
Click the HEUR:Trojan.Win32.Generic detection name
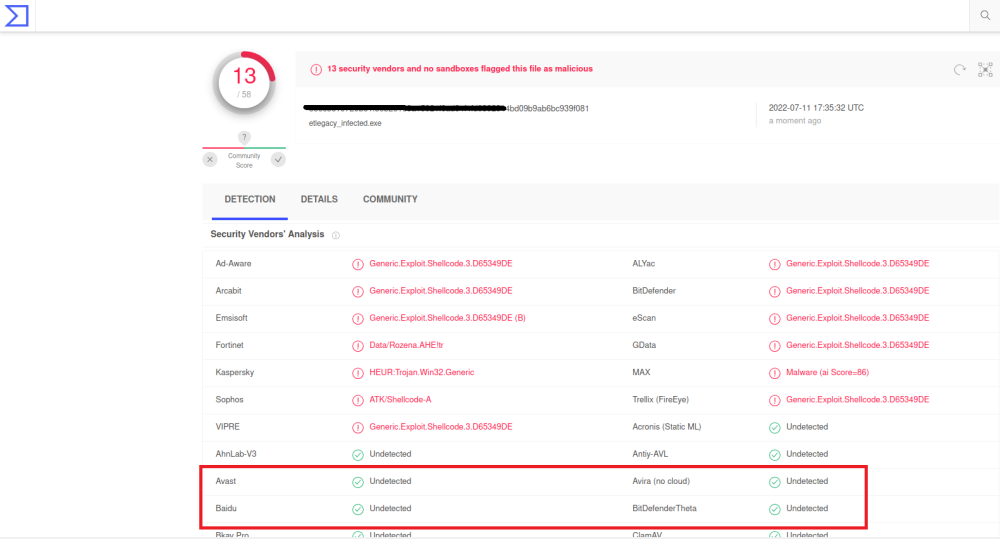click(x=422, y=373)
